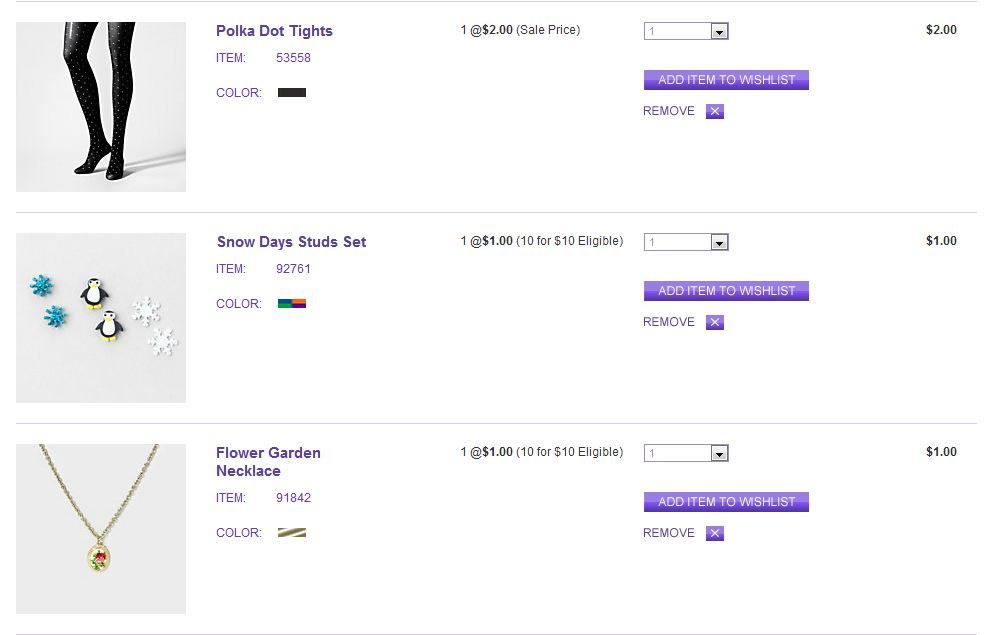The image size is (987, 635).
Task: Add Snow Days Studs Set to wishlist
Action: 726,291
